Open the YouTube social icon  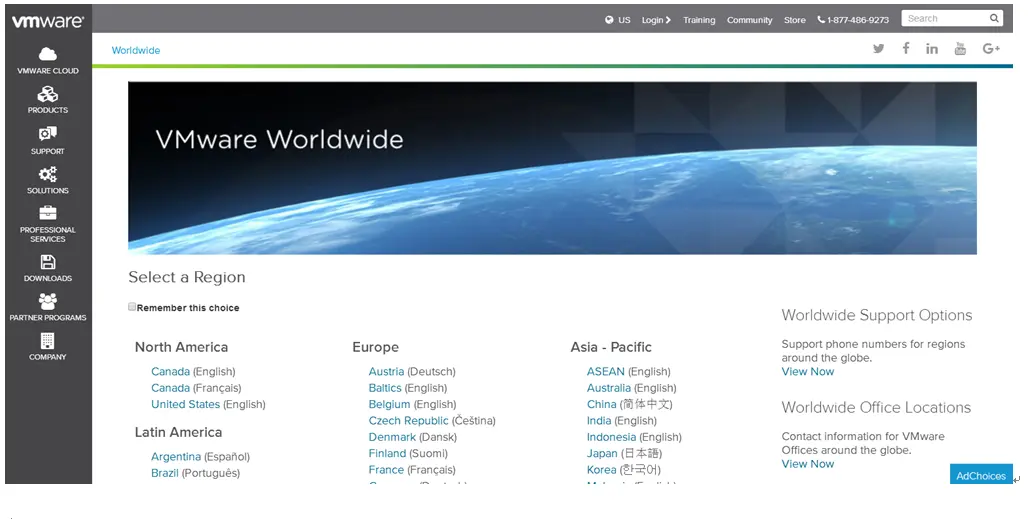(960, 49)
